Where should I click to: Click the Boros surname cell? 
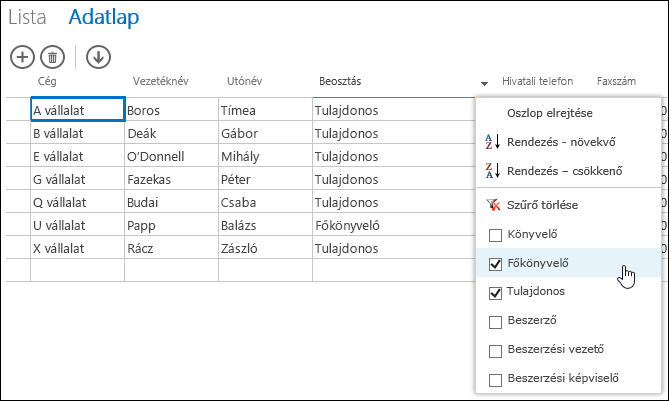point(172,109)
